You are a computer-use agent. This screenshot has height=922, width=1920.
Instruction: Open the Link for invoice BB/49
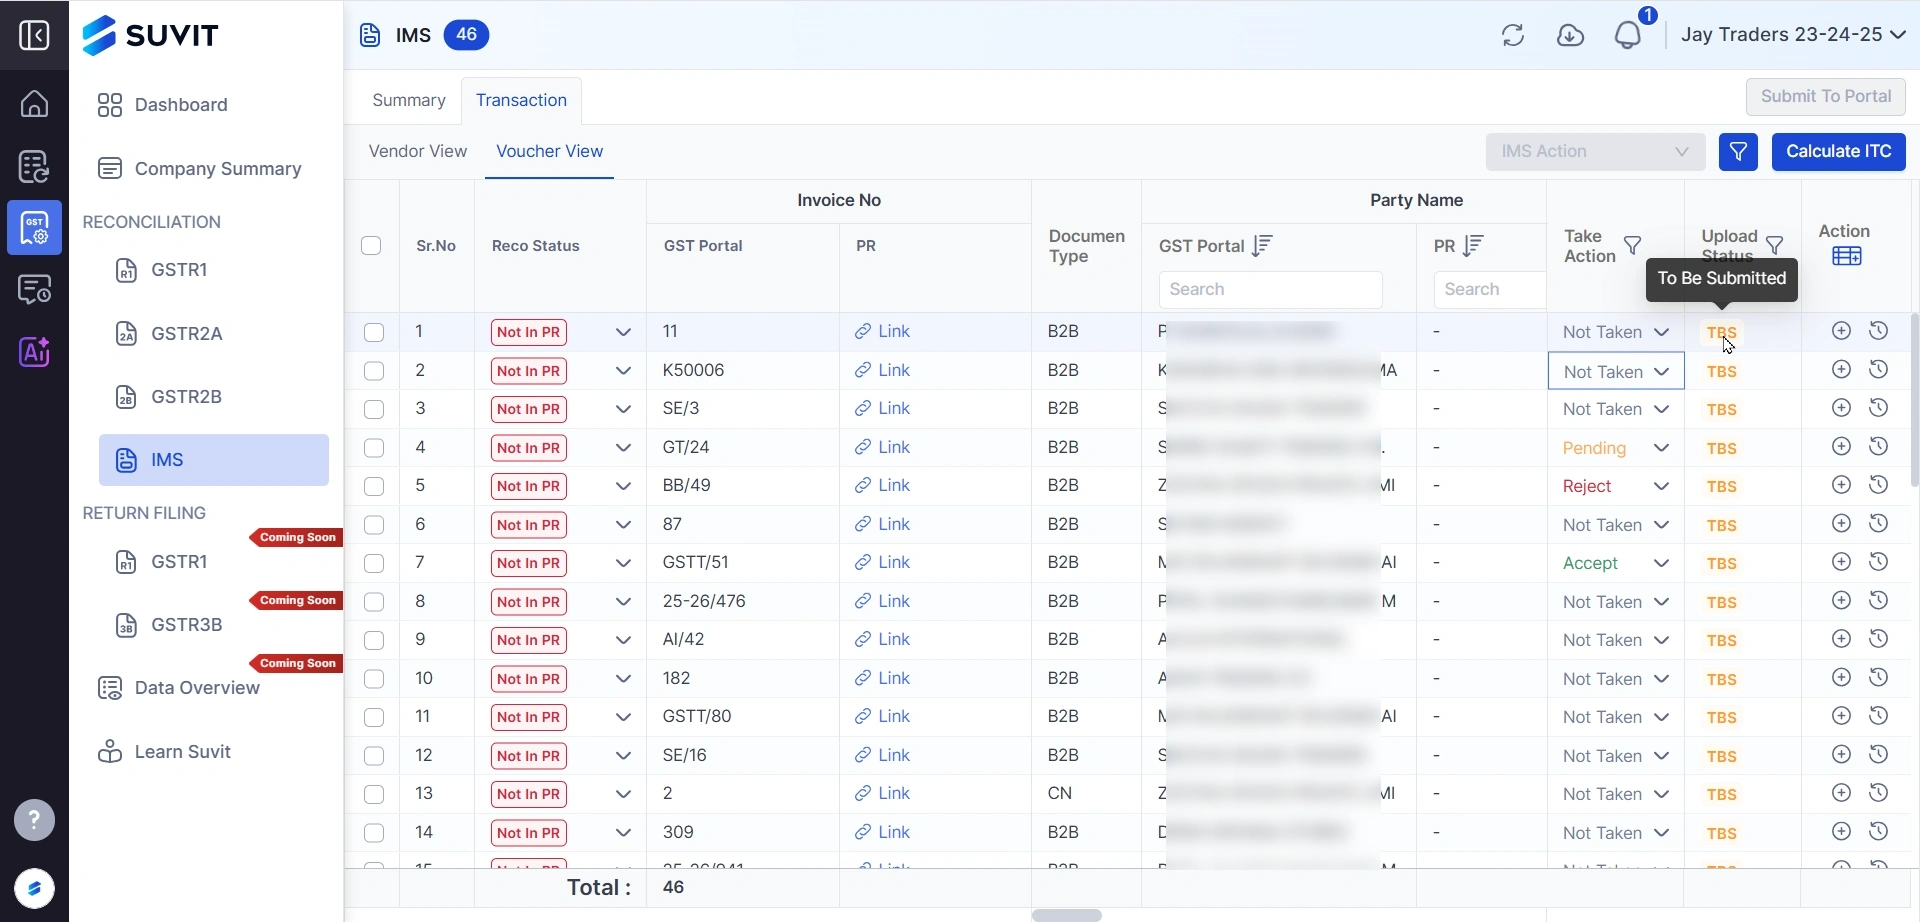[x=883, y=485]
